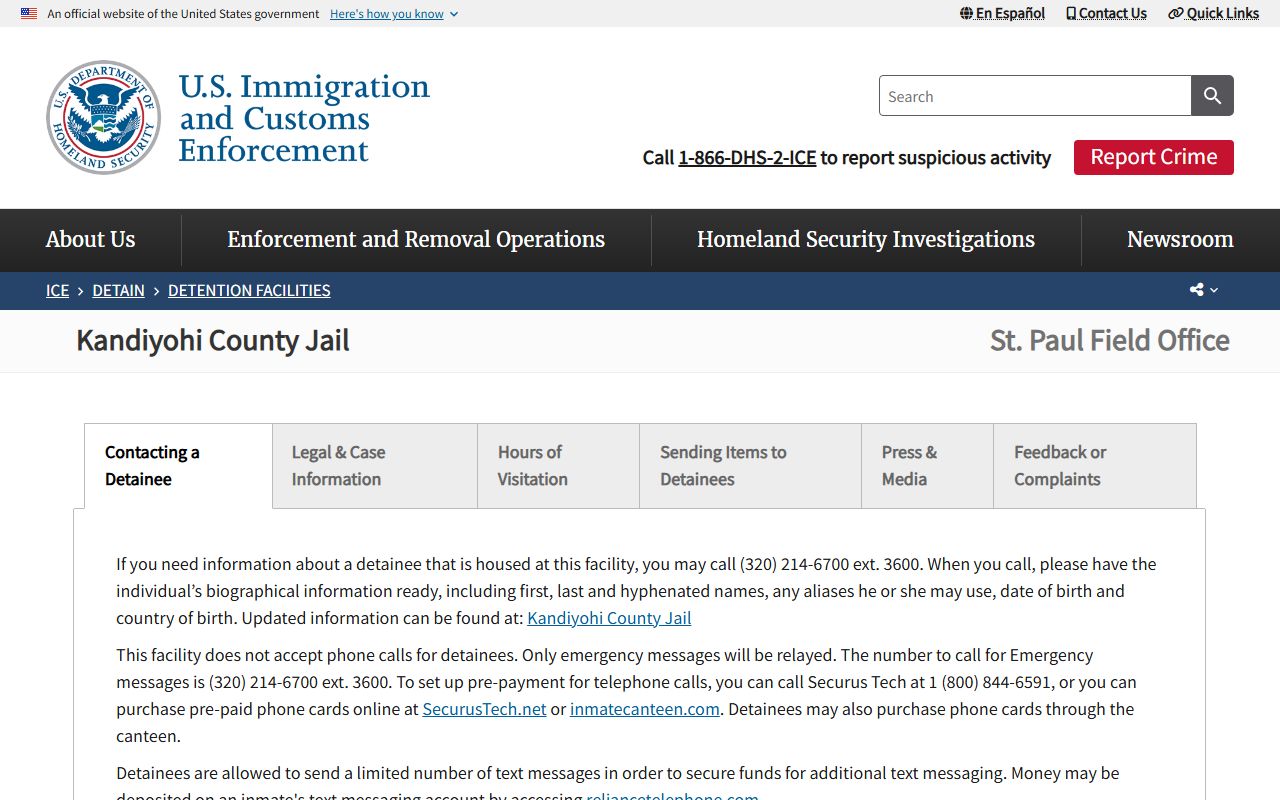This screenshot has width=1280, height=800.
Task: Click the magnifying glass search button
Action: click(1212, 96)
